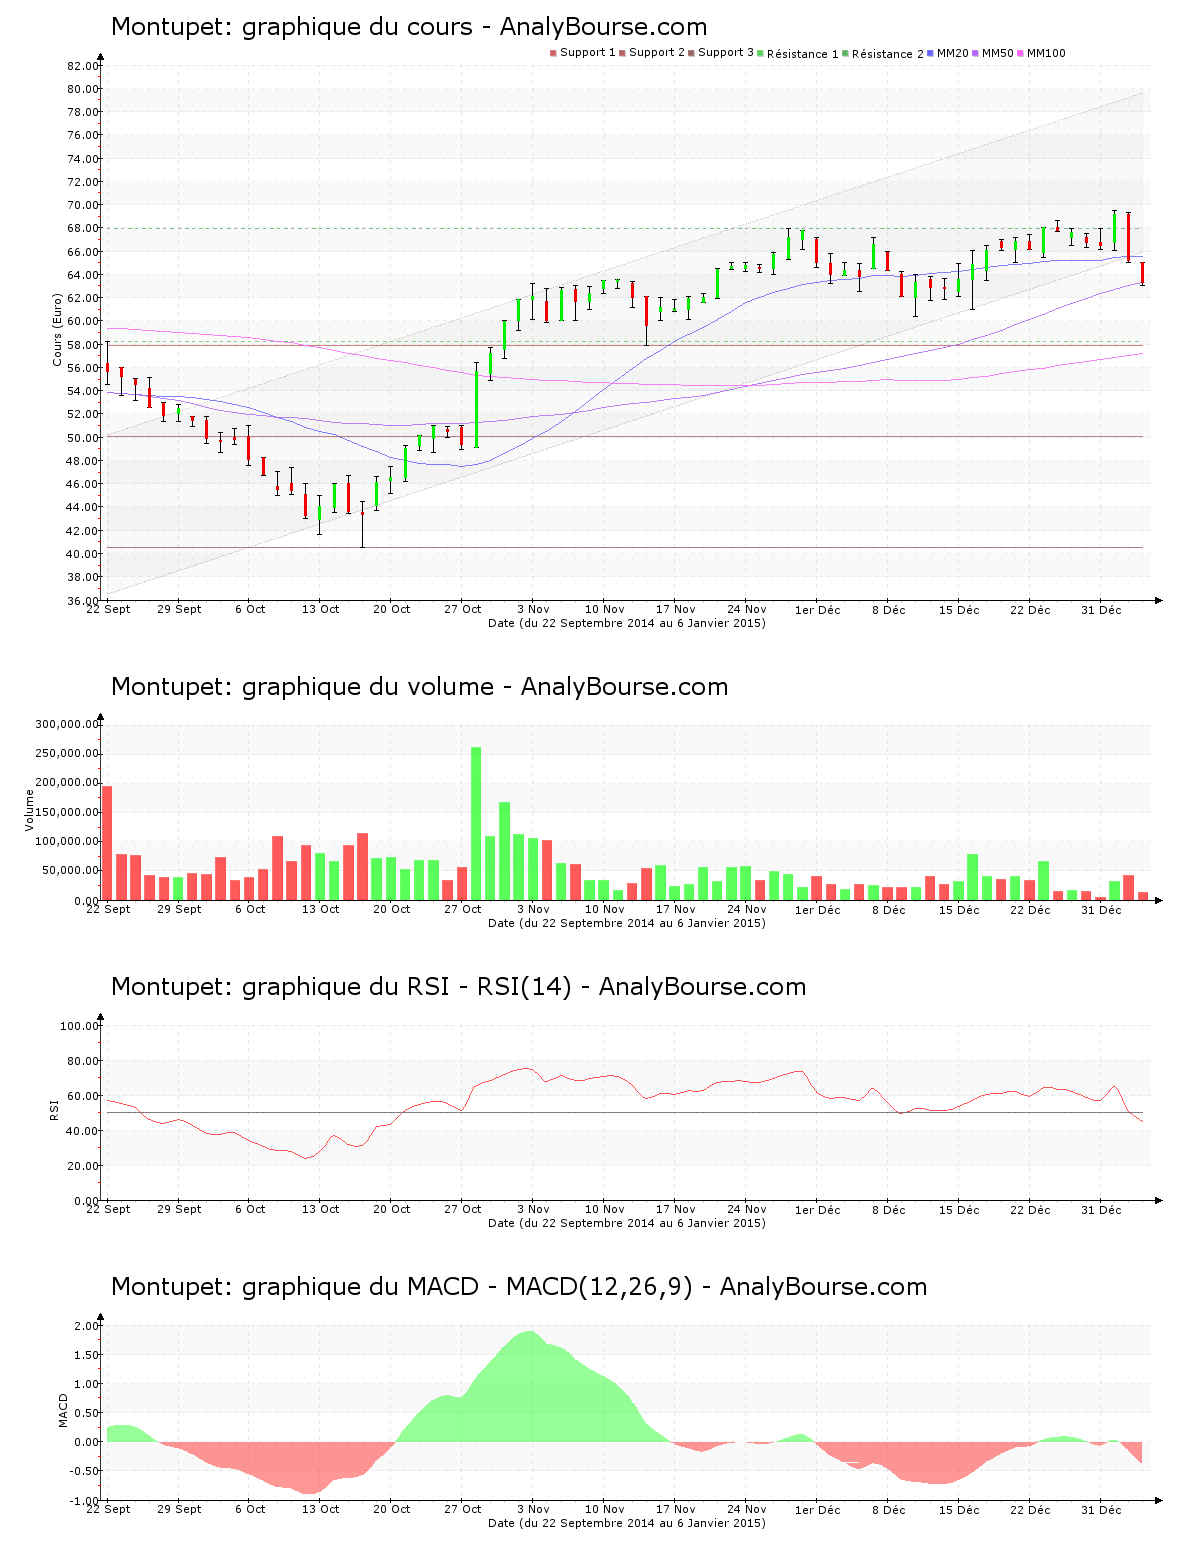Select the Support 2 legend label
Viewport: 1200px width, 1550px height.
(x=657, y=53)
